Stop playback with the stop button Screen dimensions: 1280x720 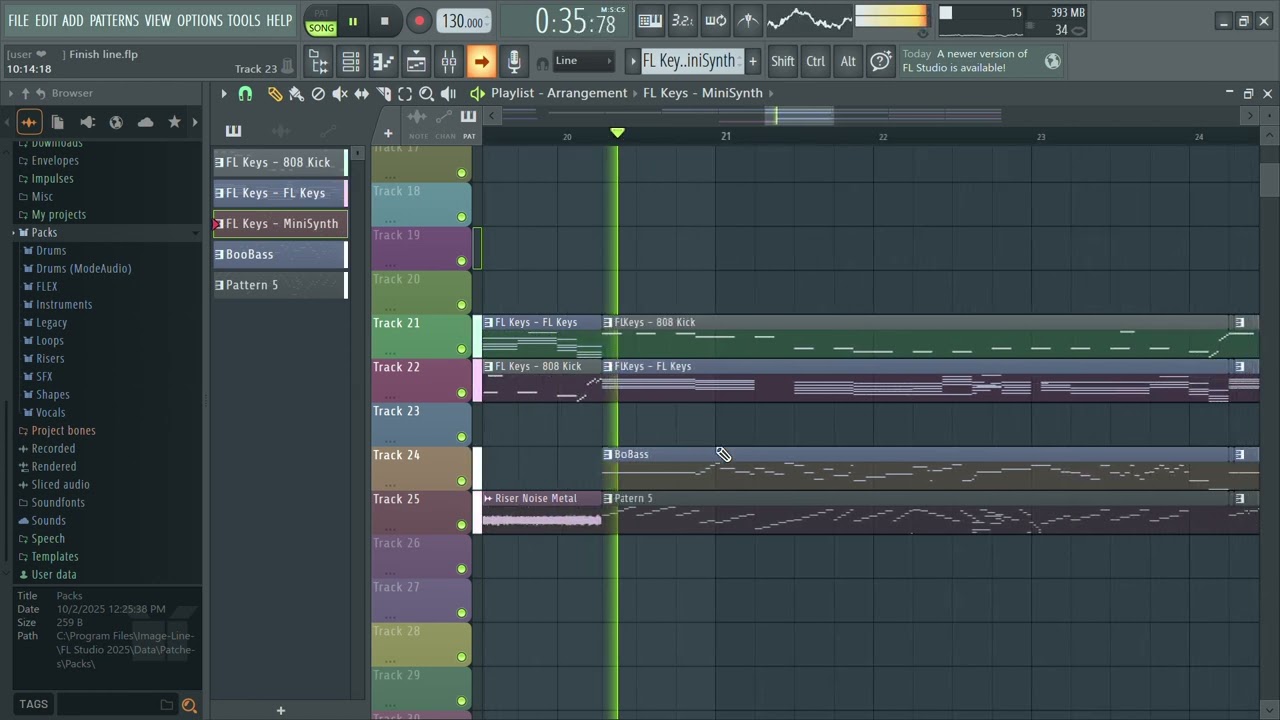(385, 21)
